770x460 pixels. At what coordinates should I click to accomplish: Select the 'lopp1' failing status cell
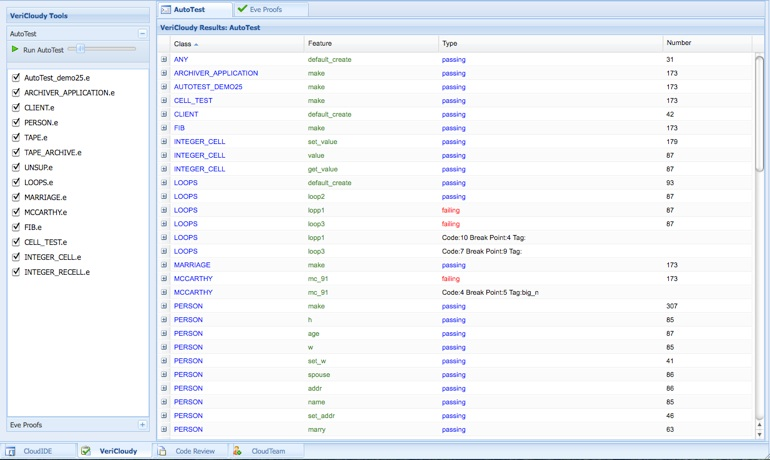(x=451, y=210)
